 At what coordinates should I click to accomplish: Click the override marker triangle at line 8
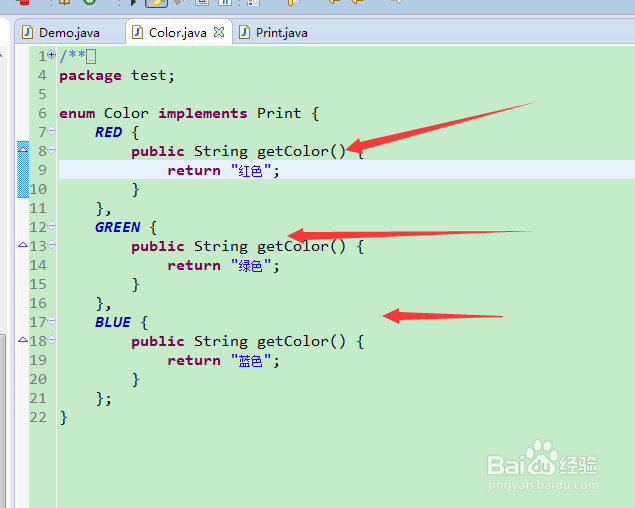(23, 149)
